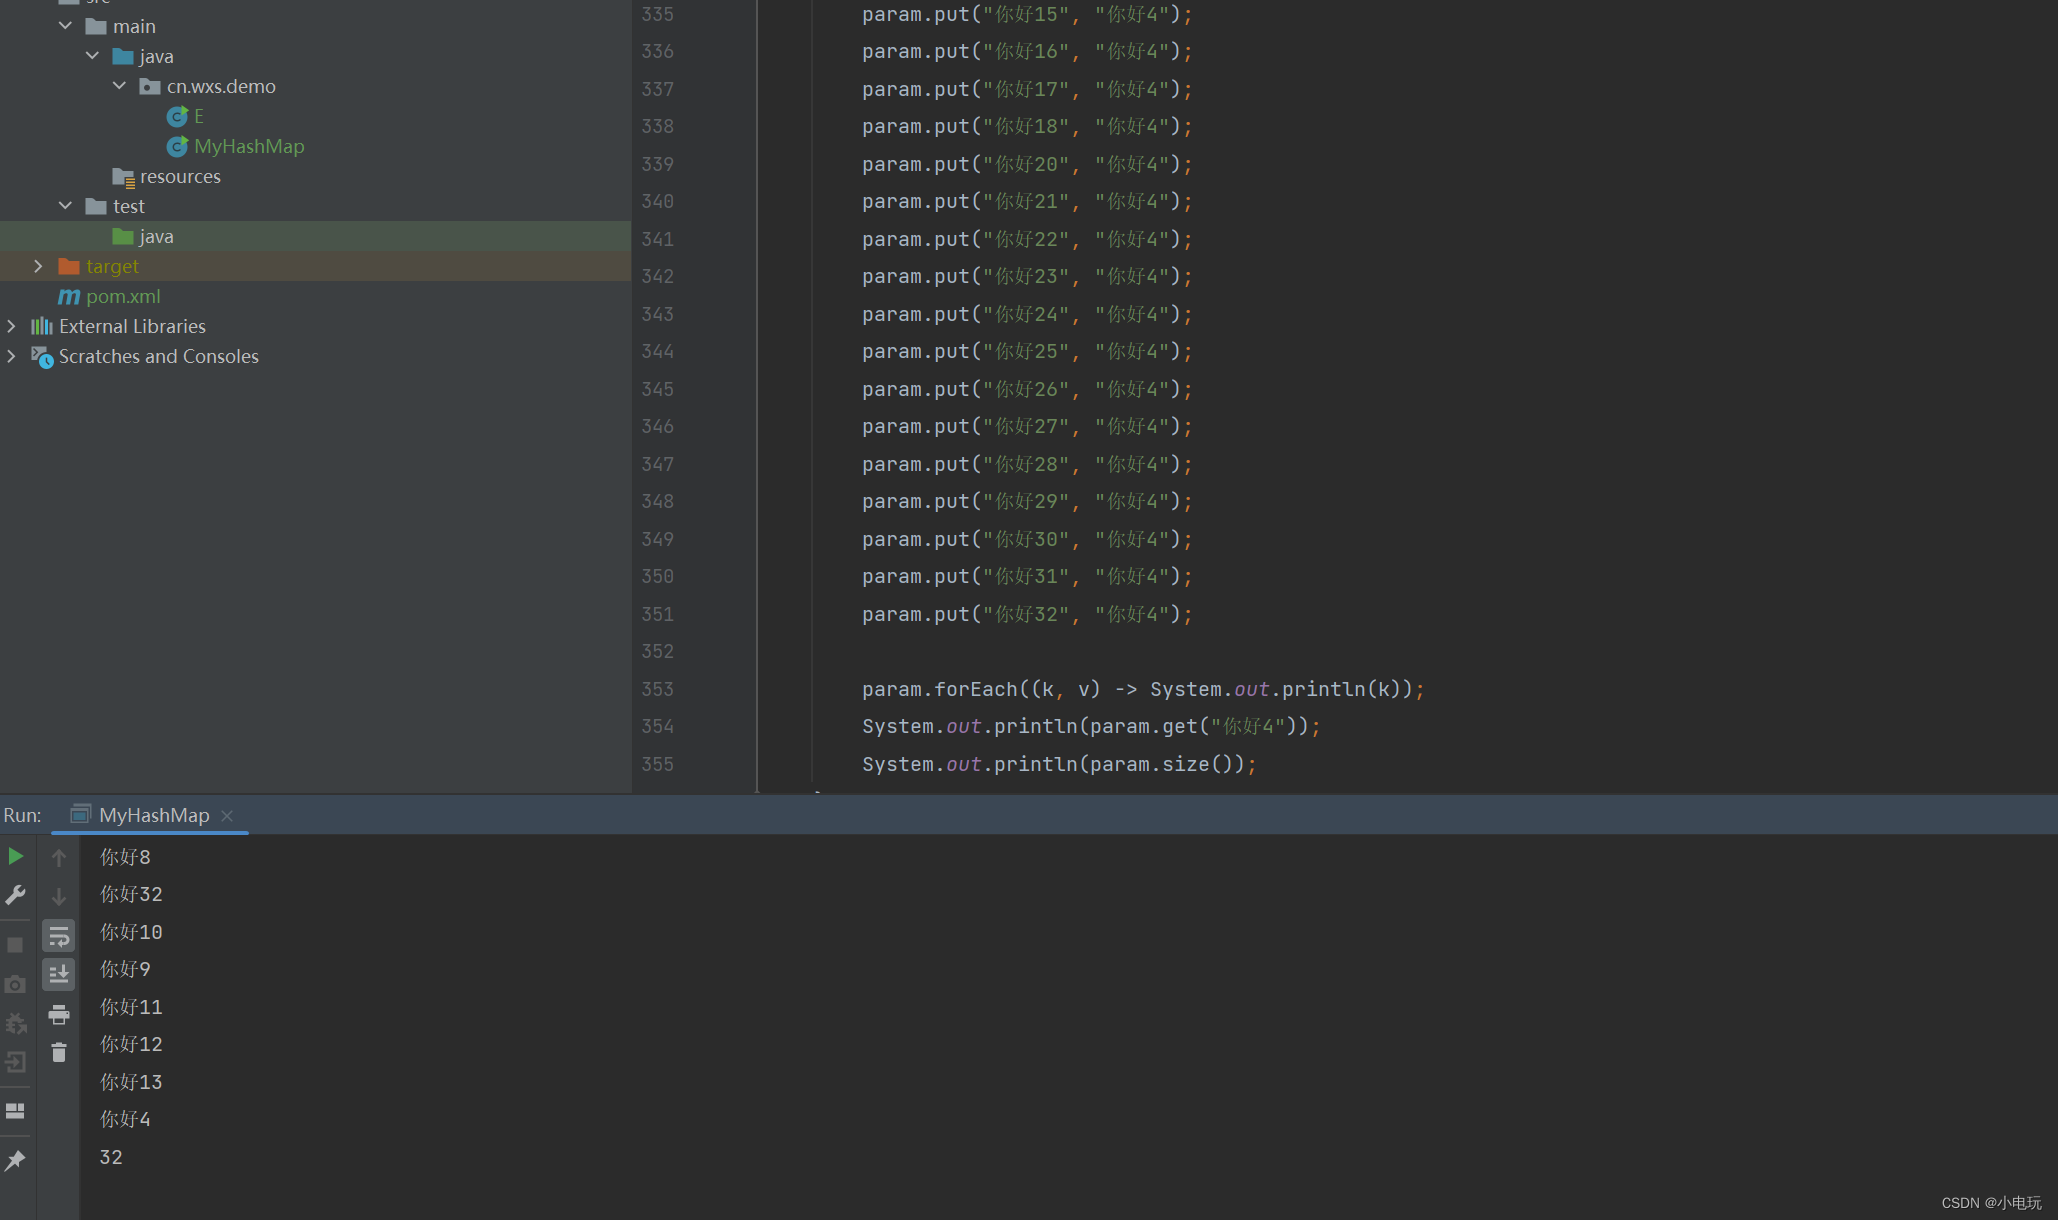Click the param.get("你好4") println line

(x=1091, y=726)
